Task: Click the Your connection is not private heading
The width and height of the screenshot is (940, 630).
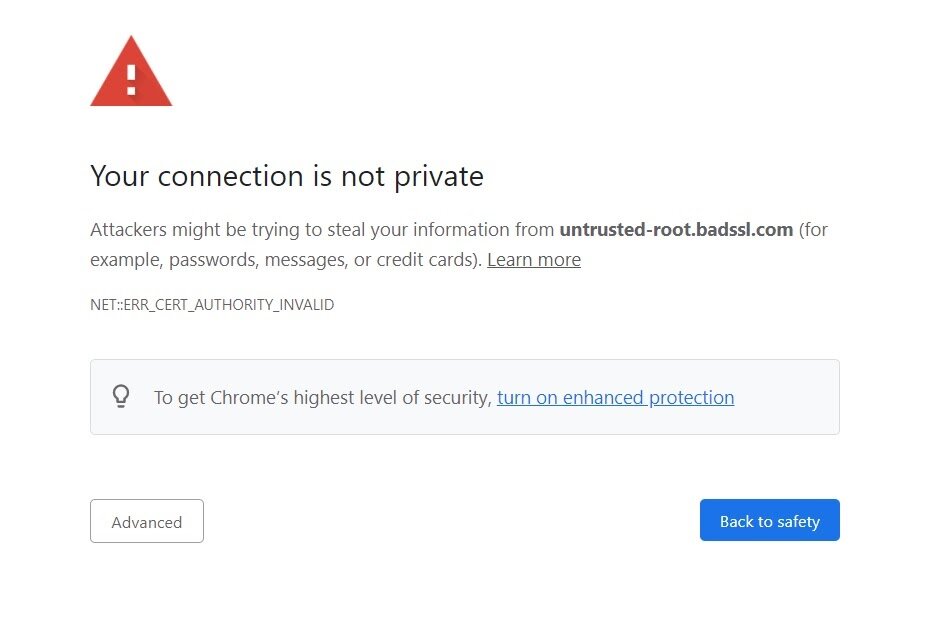Action: (x=287, y=177)
